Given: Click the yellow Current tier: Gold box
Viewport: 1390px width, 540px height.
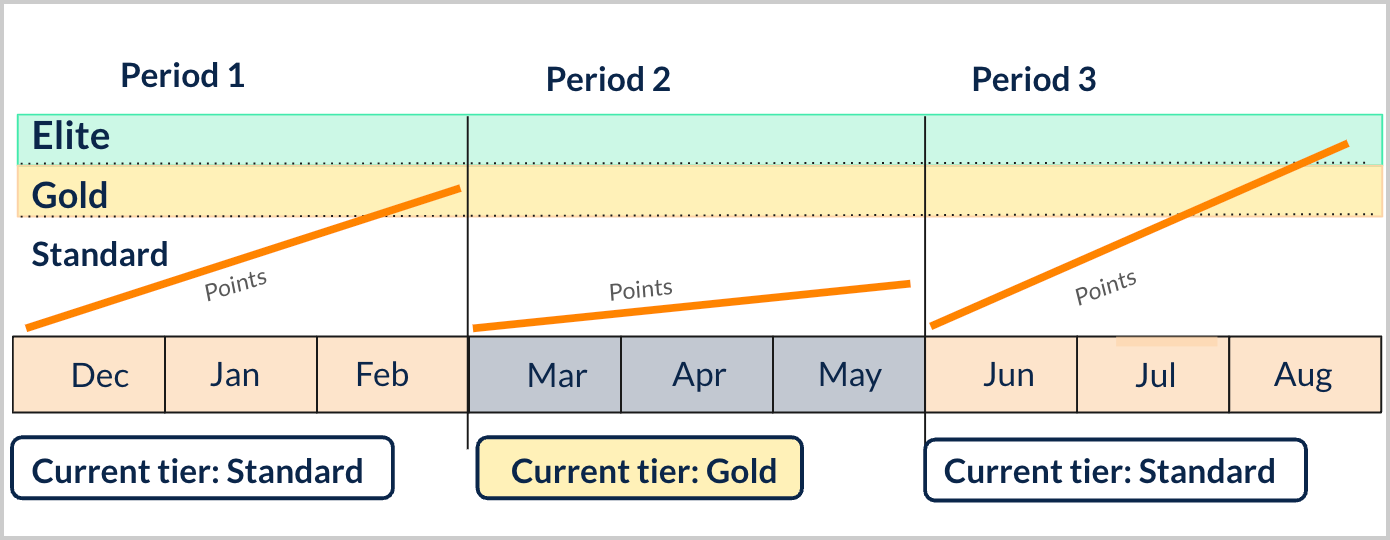Looking at the screenshot, I should click(x=640, y=470).
